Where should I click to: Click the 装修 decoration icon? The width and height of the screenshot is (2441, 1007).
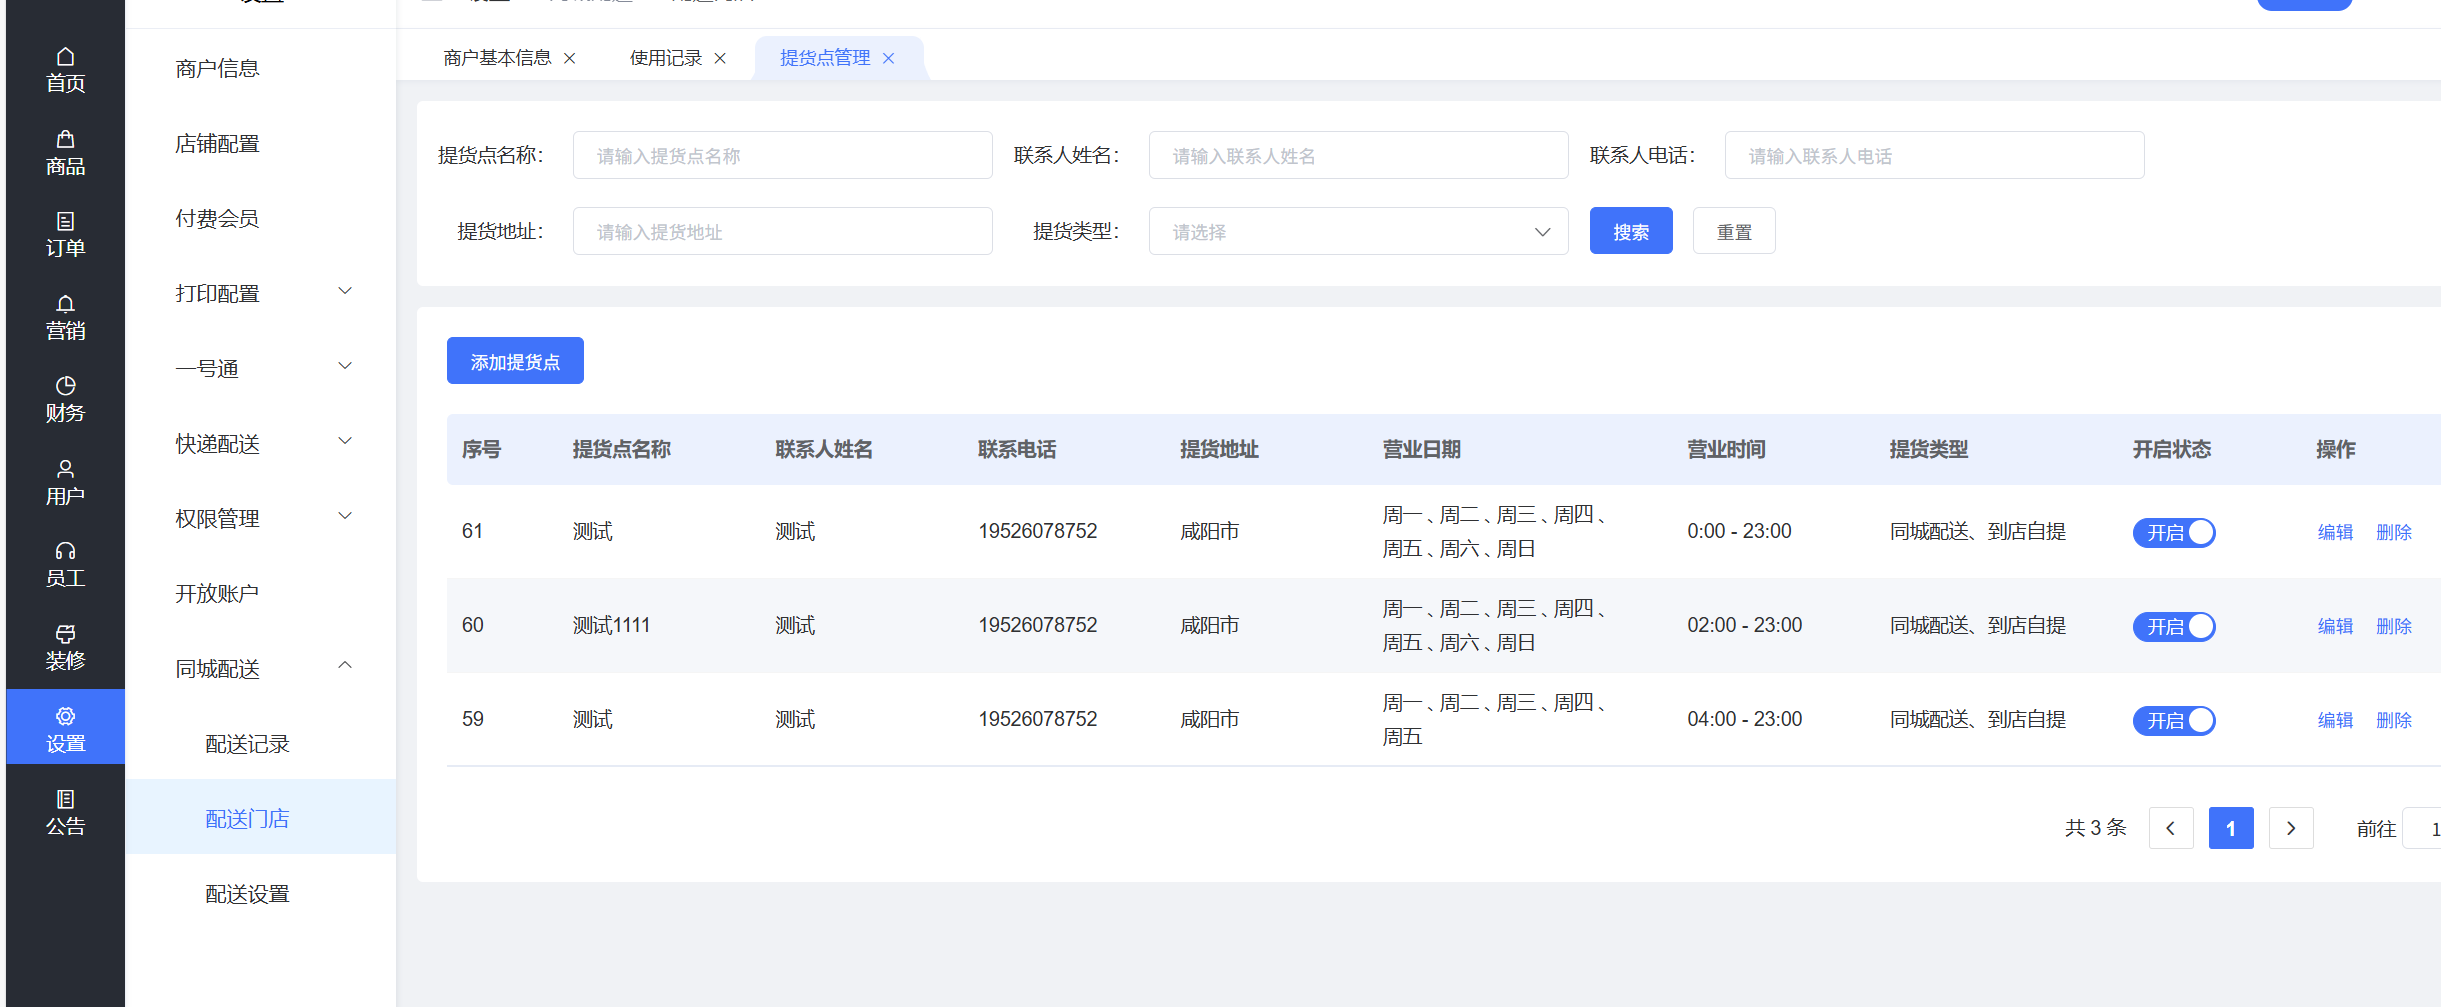[65, 634]
